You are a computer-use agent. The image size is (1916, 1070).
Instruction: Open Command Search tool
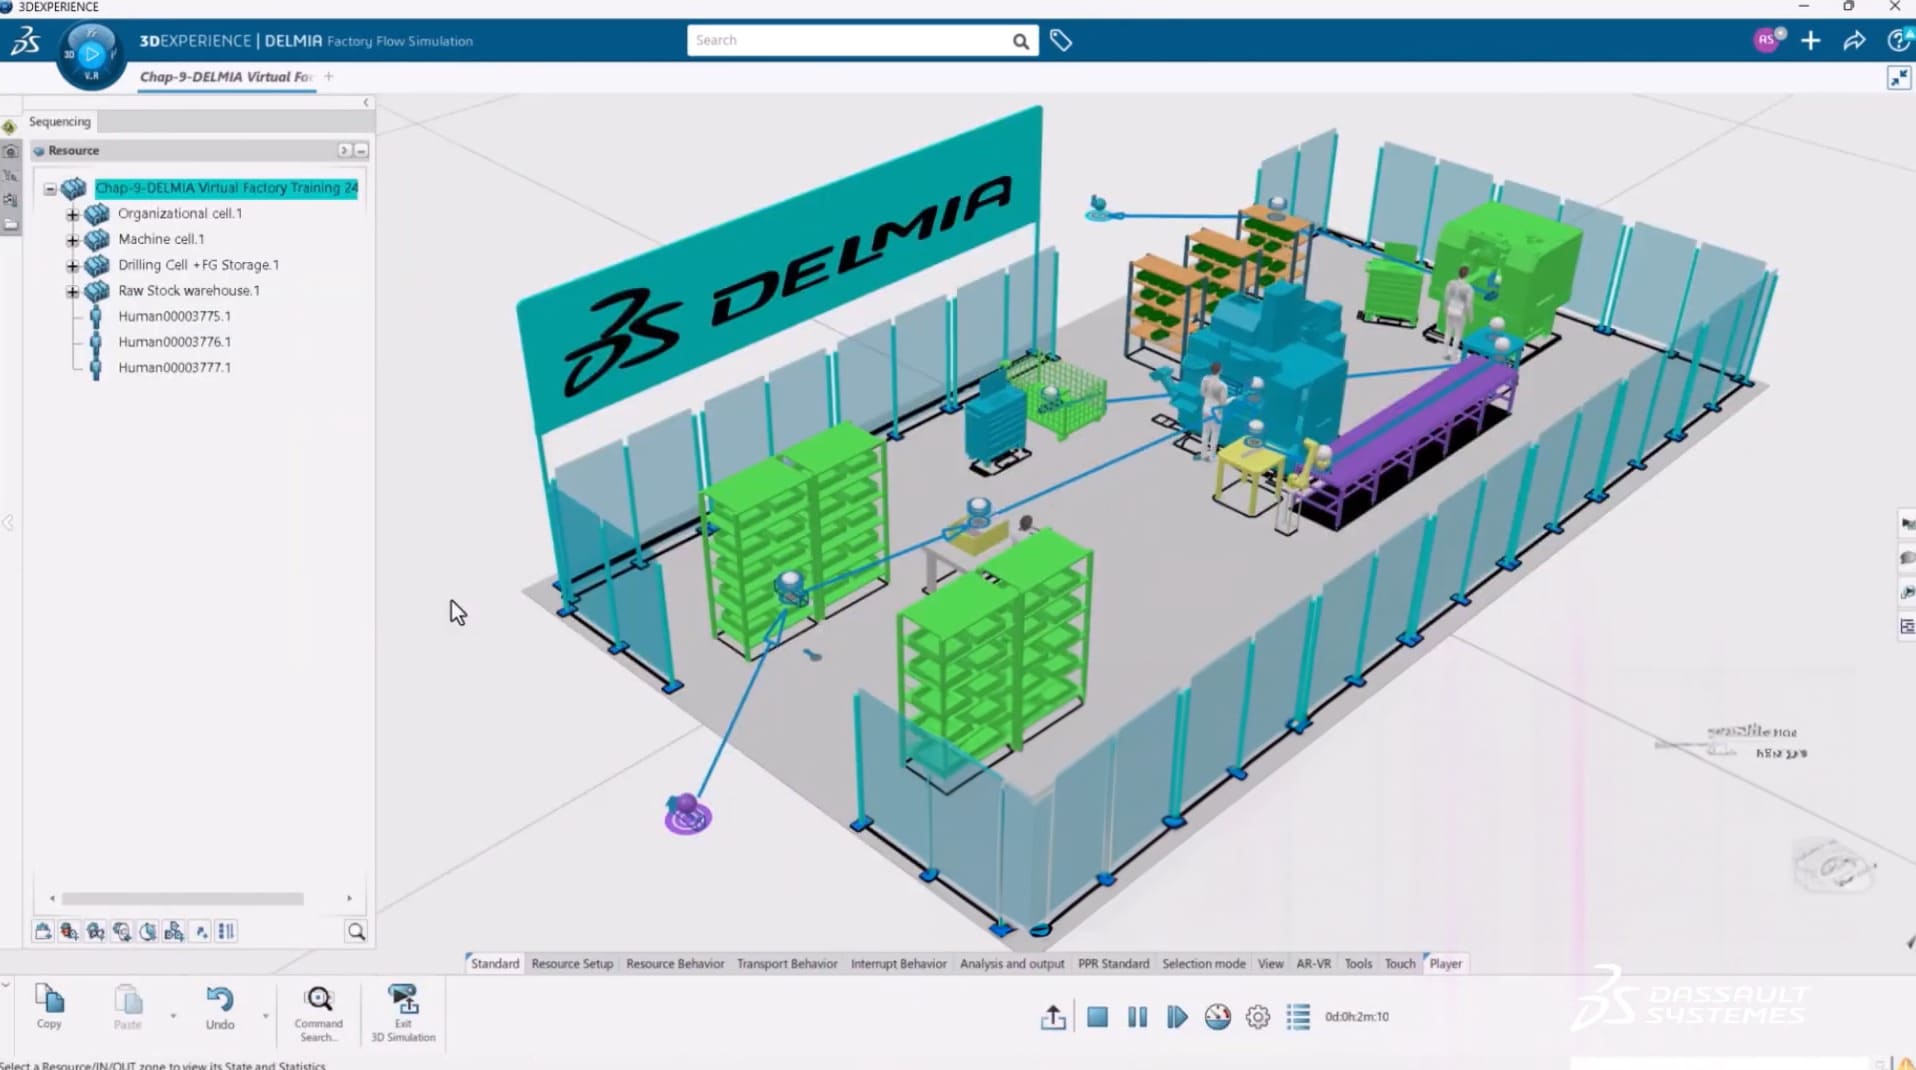pyautogui.click(x=318, y=1001)
